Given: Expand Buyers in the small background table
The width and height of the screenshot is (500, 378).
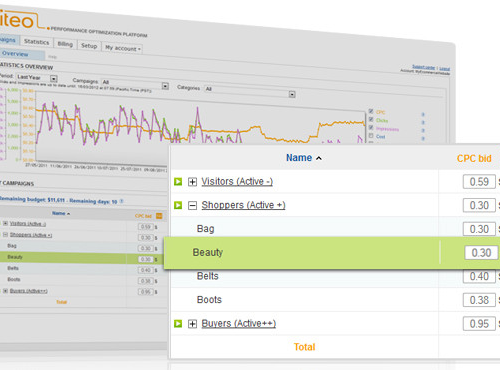Looking at the screenshot, I should click(5, 291).
